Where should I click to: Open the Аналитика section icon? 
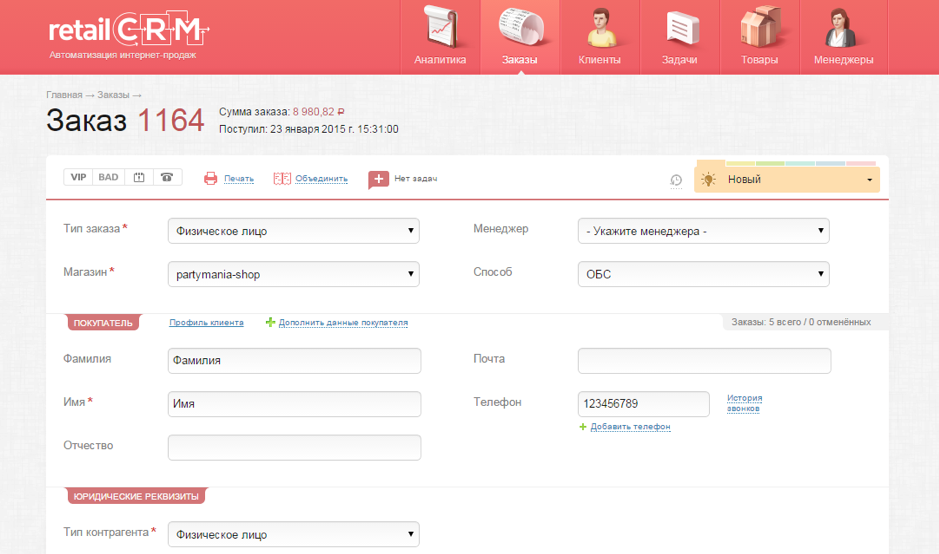coord(440,28)
